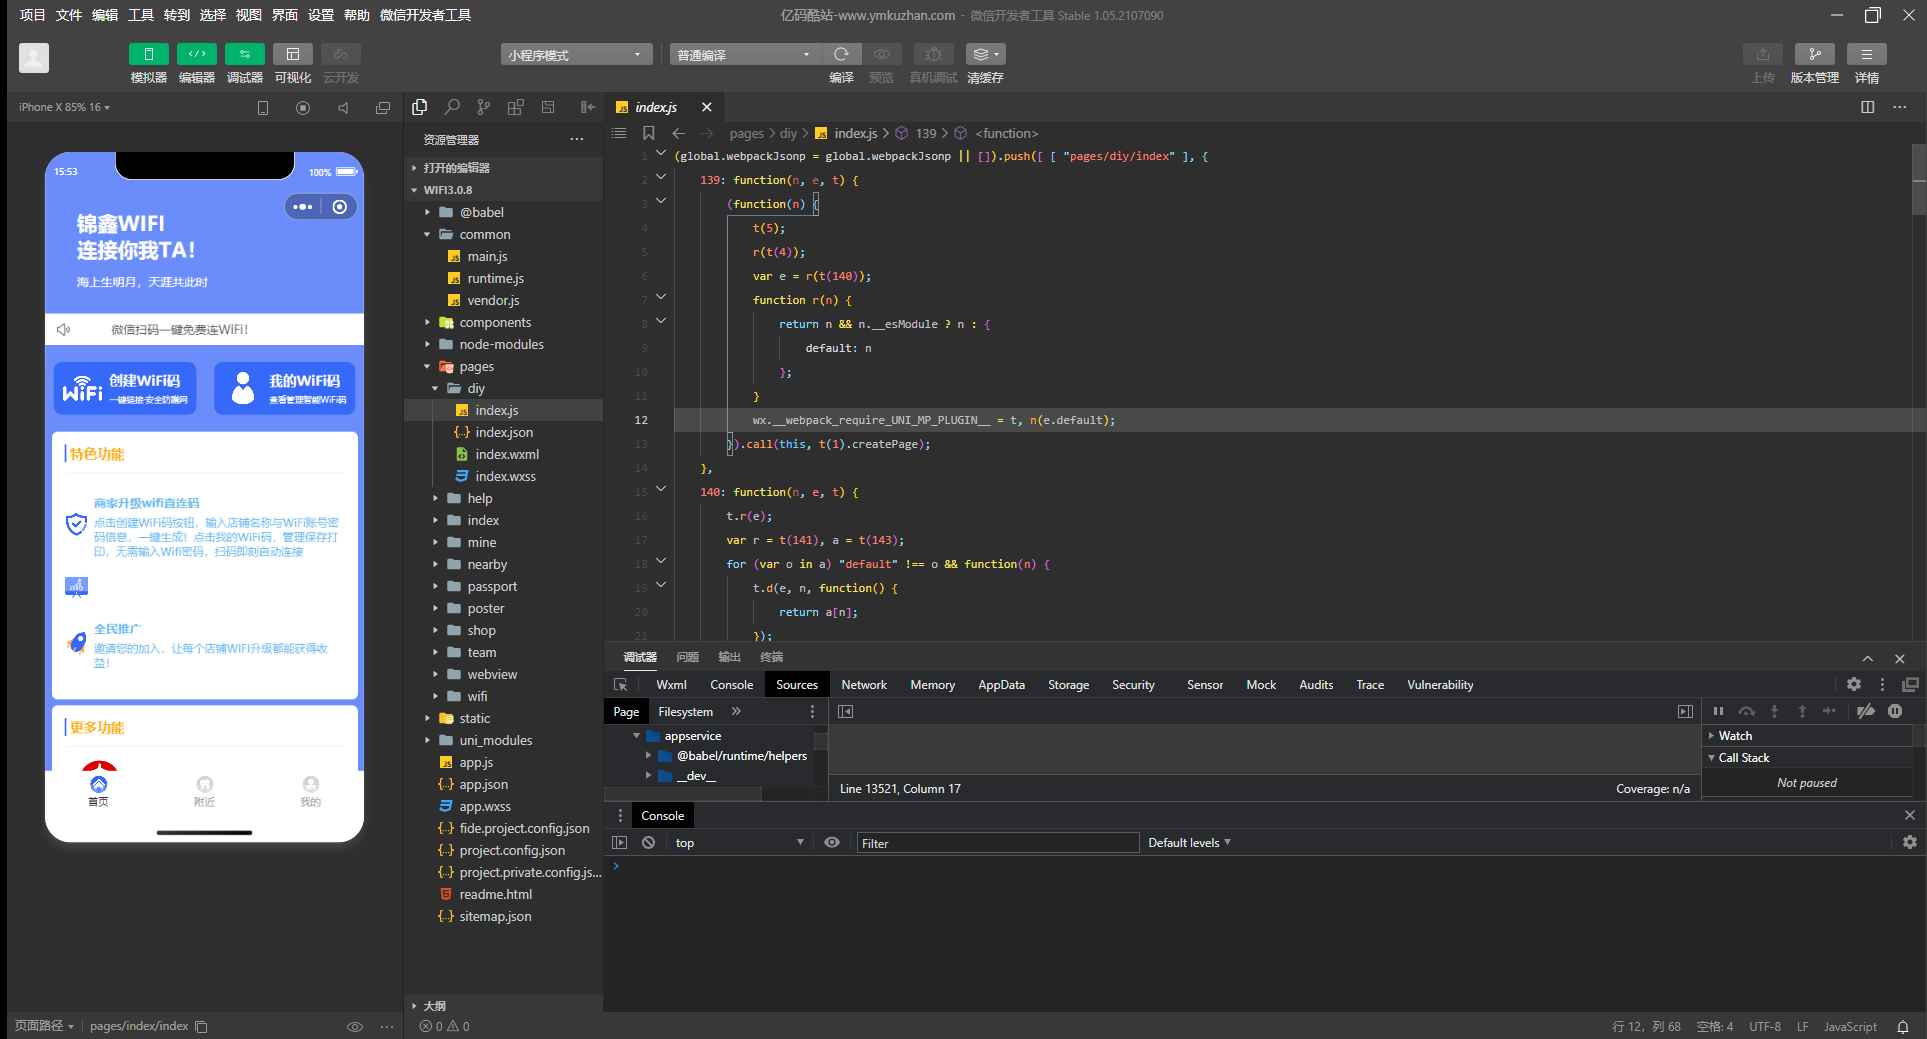Tap the 我的WiFi码 button in simulator
Viewport: 1927px width, 1039px height.
285,388
